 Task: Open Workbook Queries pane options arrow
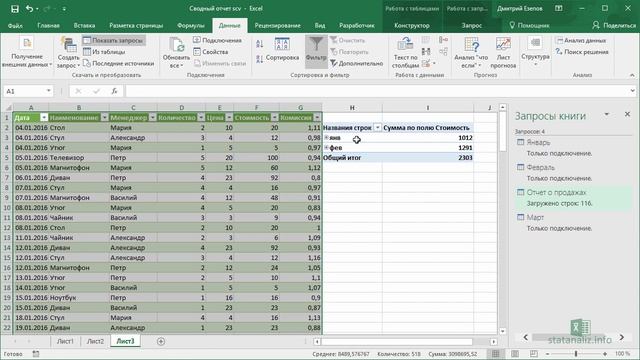[607, 114]
